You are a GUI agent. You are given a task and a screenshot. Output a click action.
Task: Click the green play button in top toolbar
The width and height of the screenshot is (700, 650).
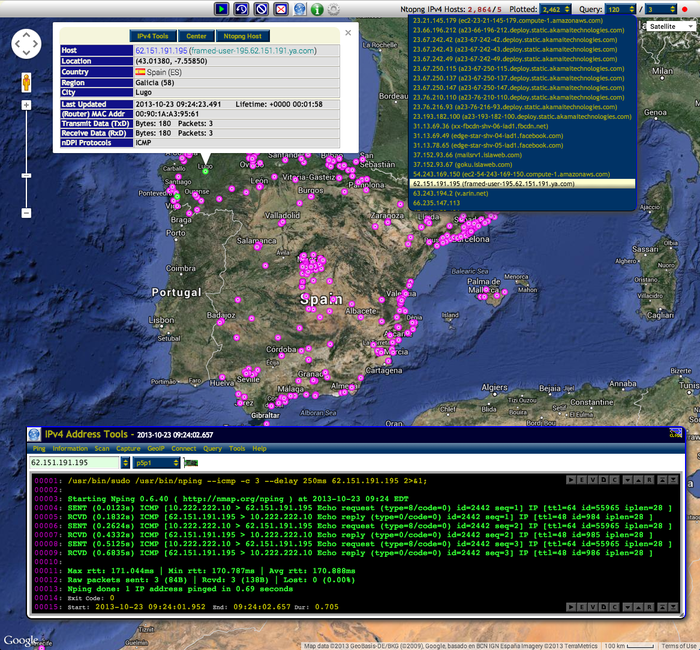[x=221, y=8]
